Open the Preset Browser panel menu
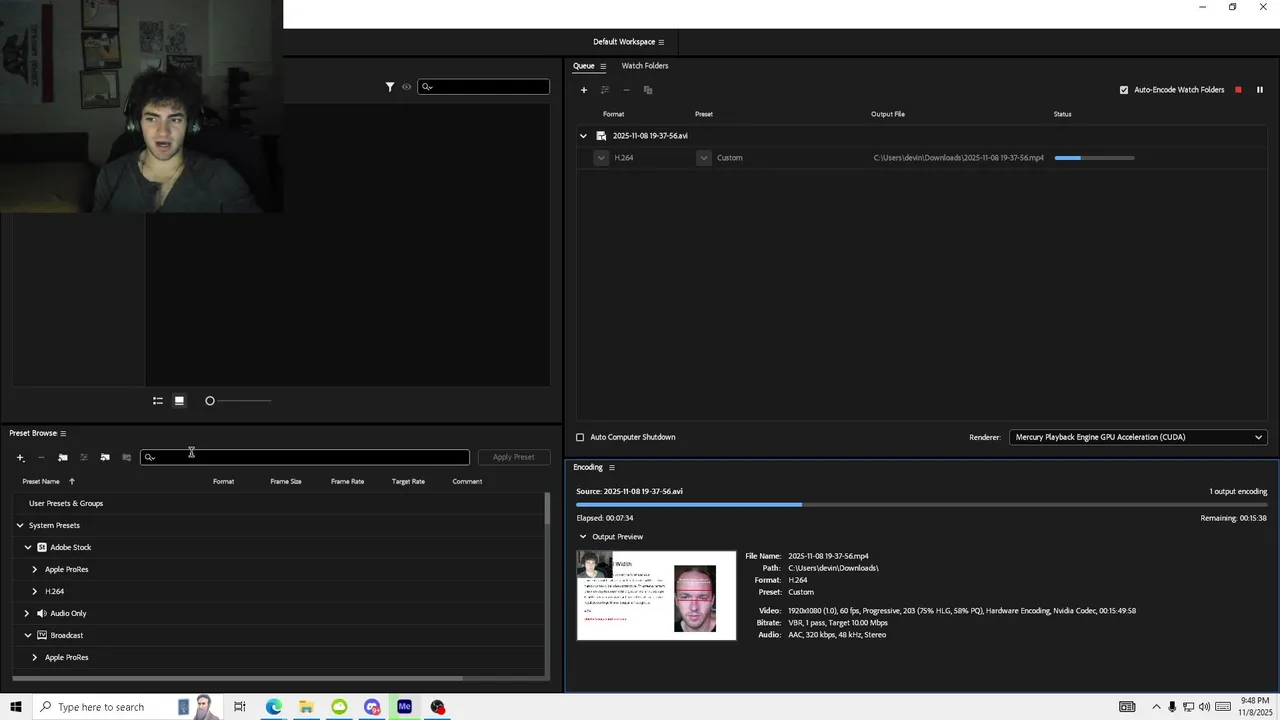1280x720 pixels. coord(63,433)
